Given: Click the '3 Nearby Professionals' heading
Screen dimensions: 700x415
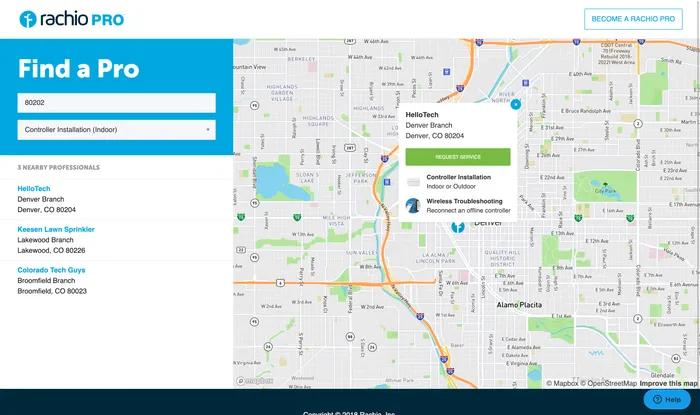Looking at the screenshot, I should [x=58, y=168].
